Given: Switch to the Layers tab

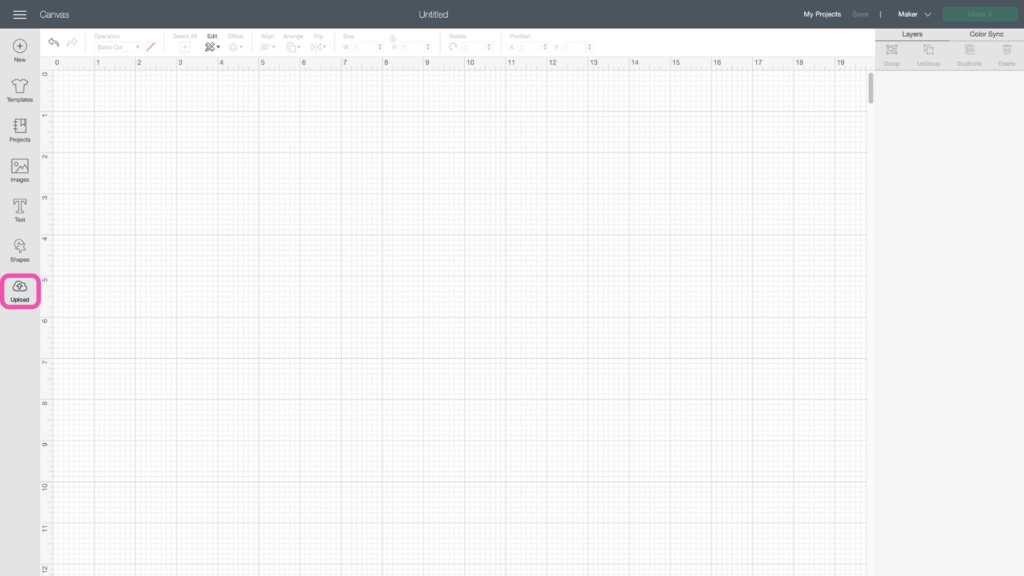Looking at the screenshot, I should [912, 34].
